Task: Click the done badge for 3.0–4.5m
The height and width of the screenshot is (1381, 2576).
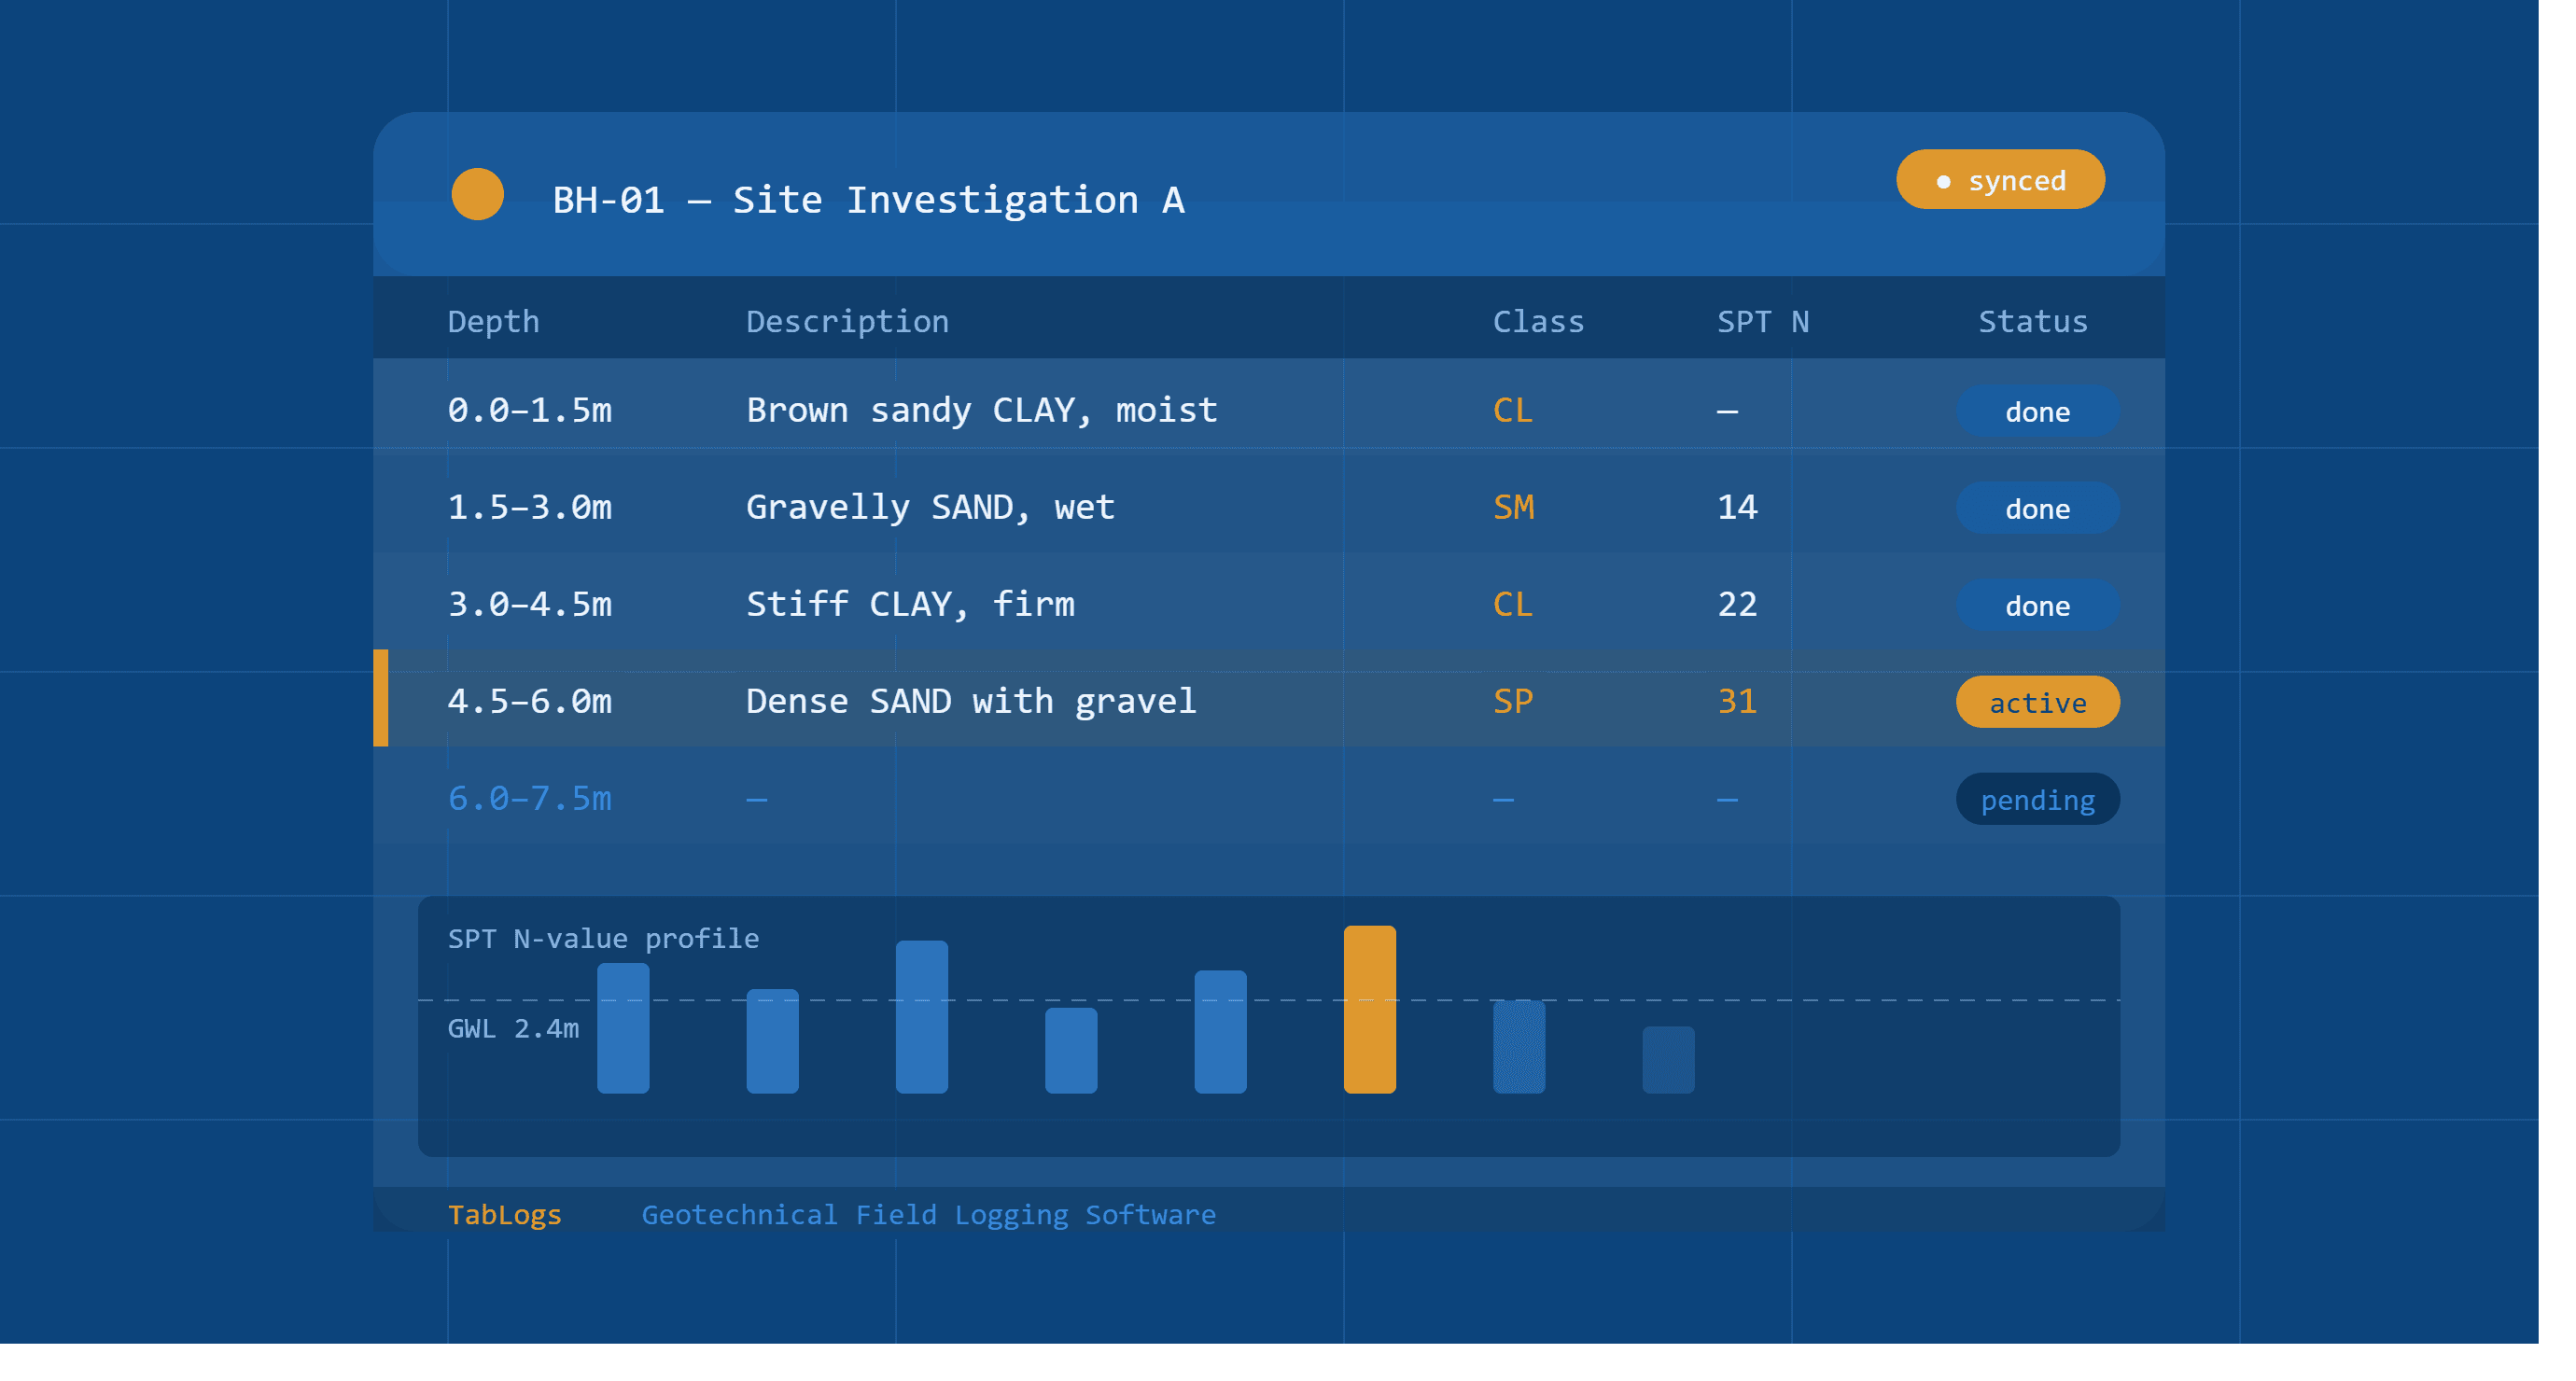Action: coord(2037,605)
